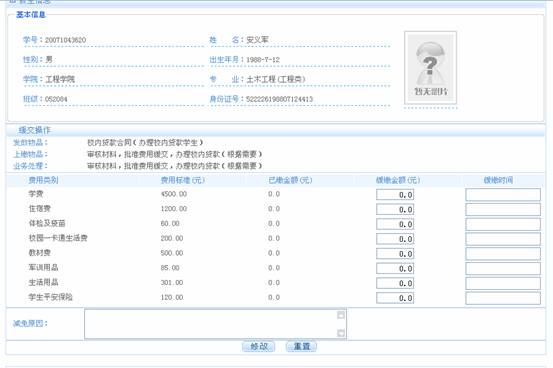Click the 校园一卡通生活费 row label
Image resolution: width=553 pixels, height=368 pixels.
58,238
